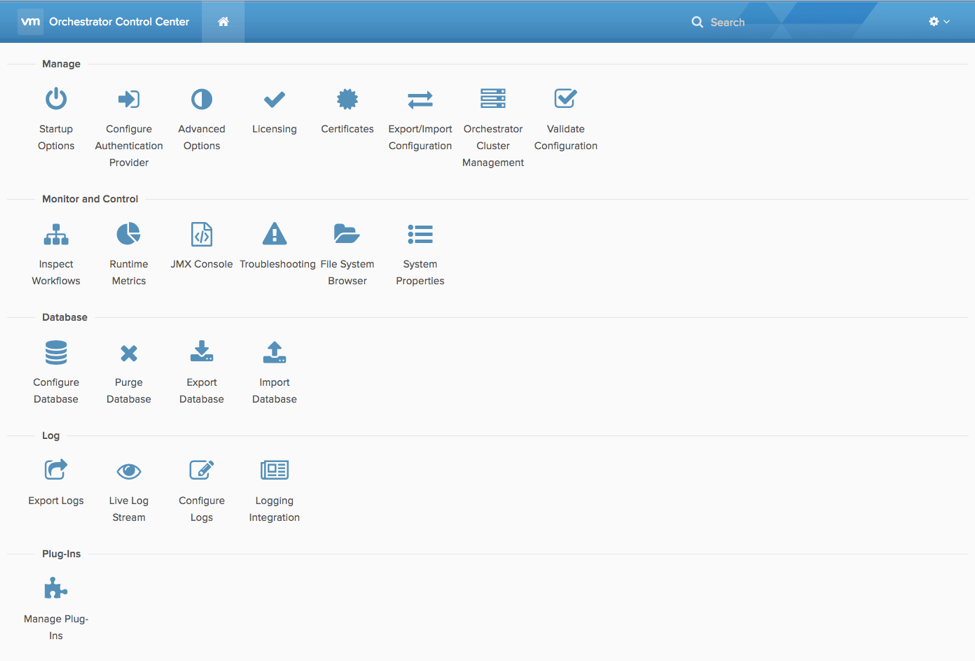Open the Advanced Options half-circle icon

pos(201,99)
